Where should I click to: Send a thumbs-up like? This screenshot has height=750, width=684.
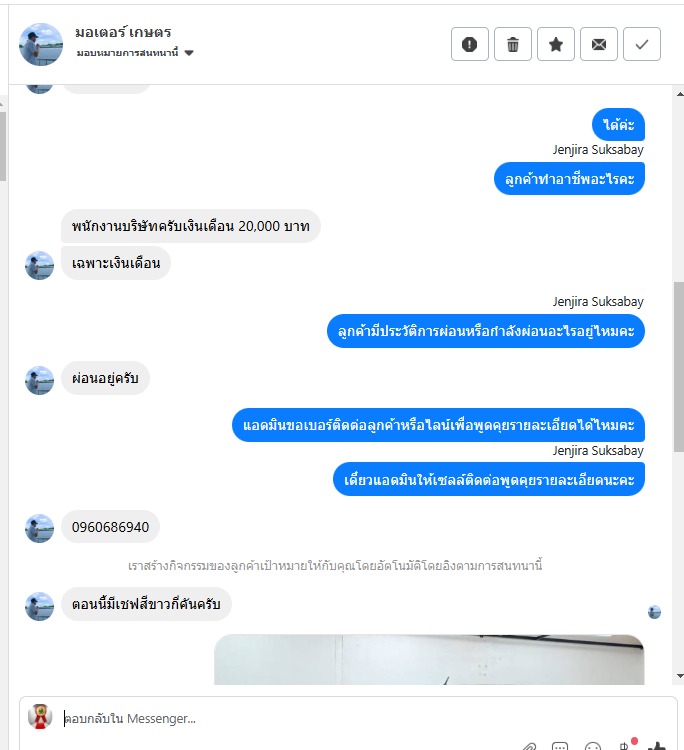click(x=657, y=746)
